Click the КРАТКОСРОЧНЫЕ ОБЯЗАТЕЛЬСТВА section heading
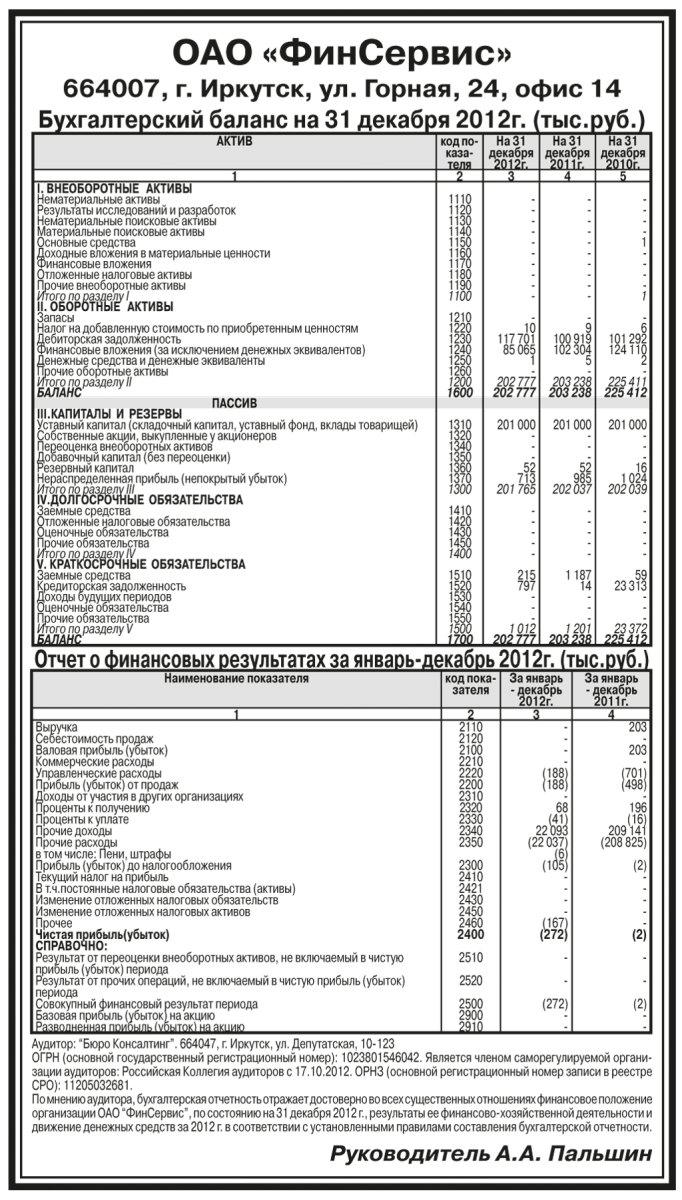 point(142,565)
